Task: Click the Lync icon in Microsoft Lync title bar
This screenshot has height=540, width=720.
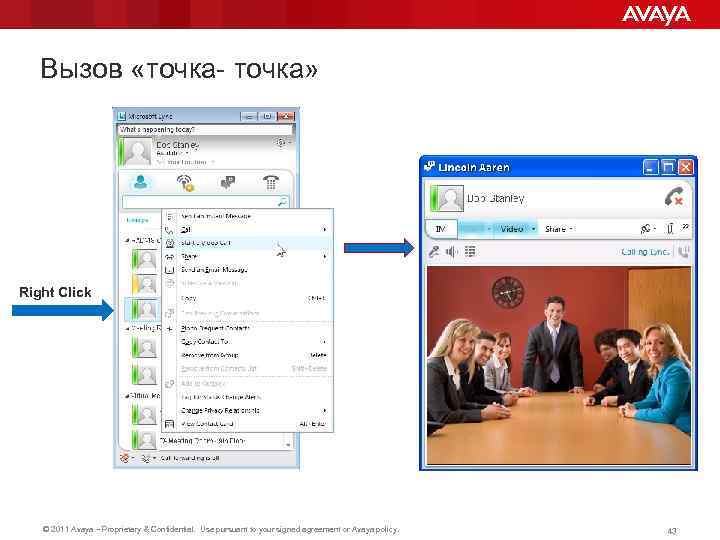Action: point(122,116)
